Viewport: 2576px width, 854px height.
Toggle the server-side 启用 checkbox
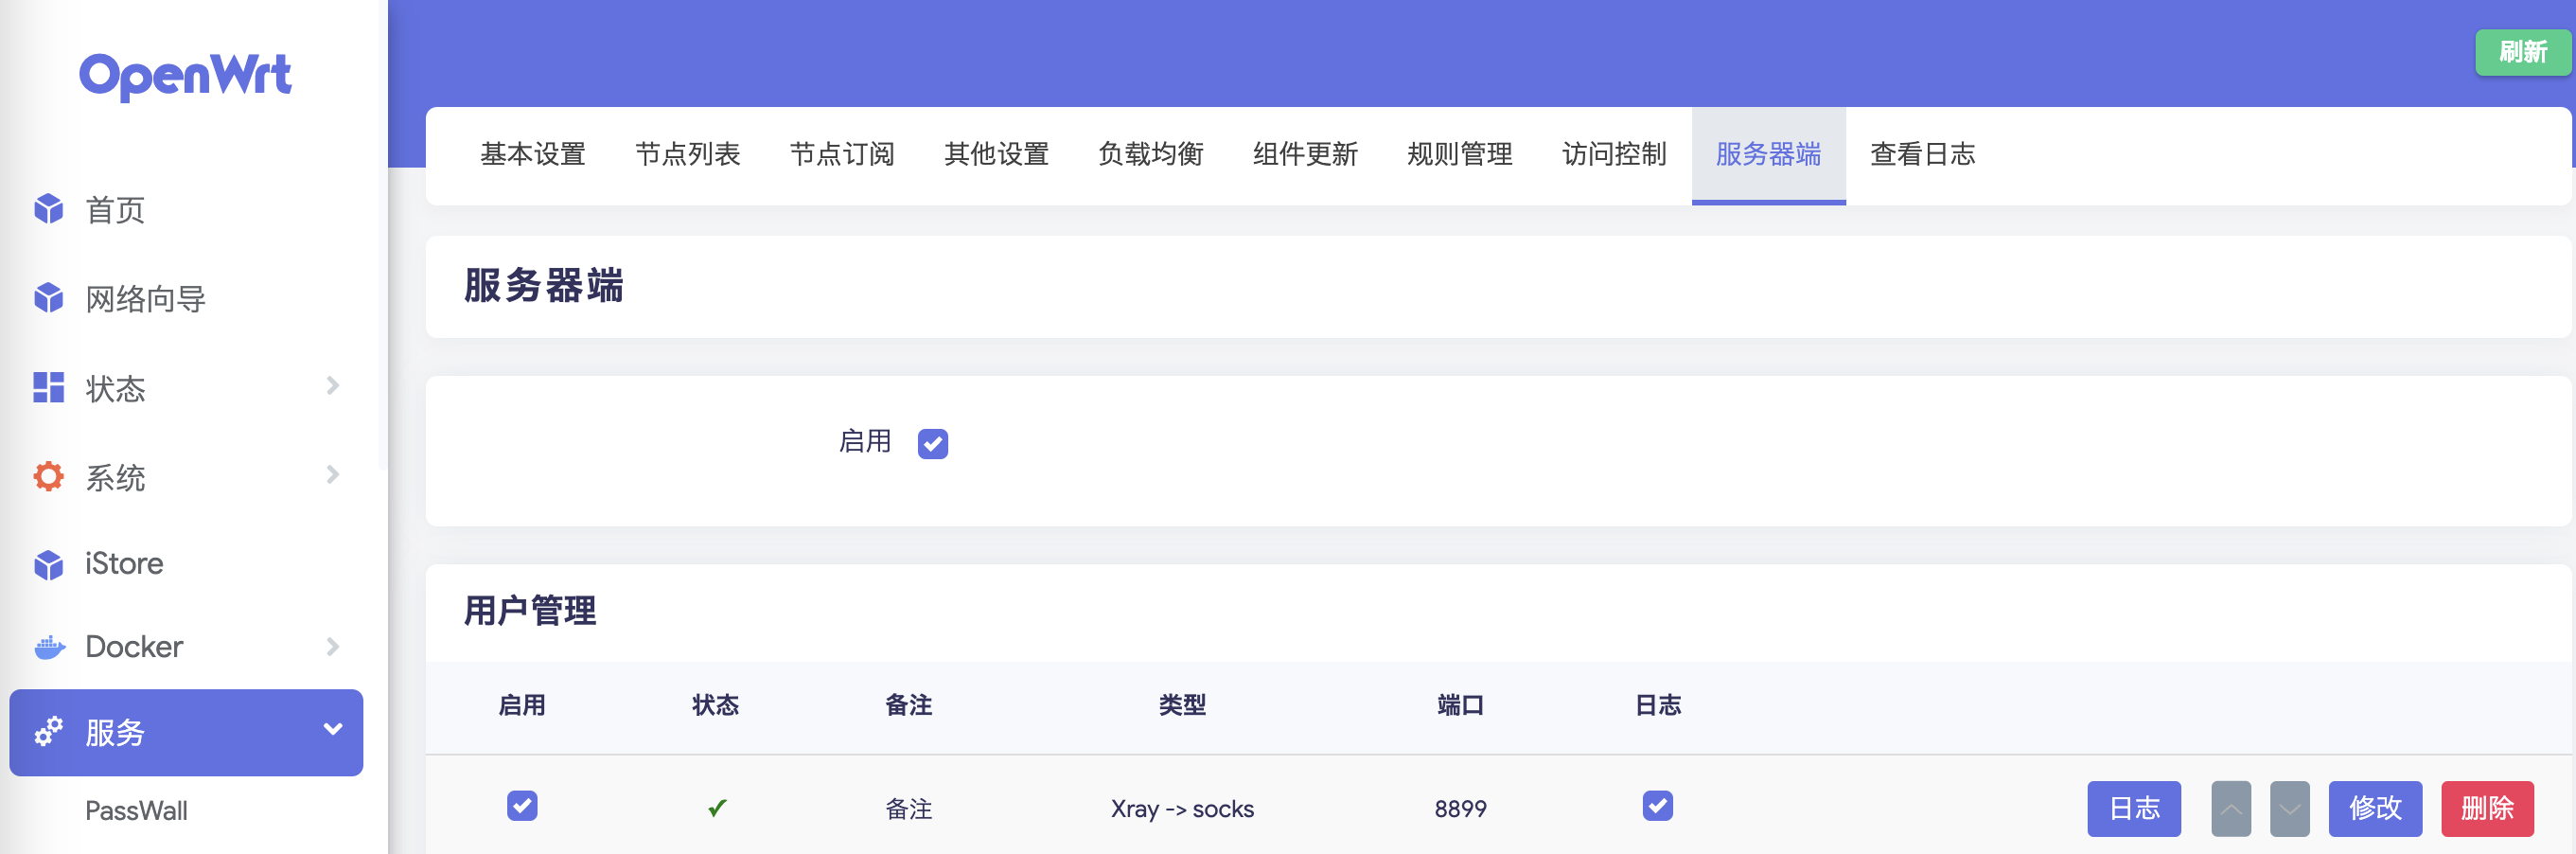pyautogui.click(x=932, y=443)
